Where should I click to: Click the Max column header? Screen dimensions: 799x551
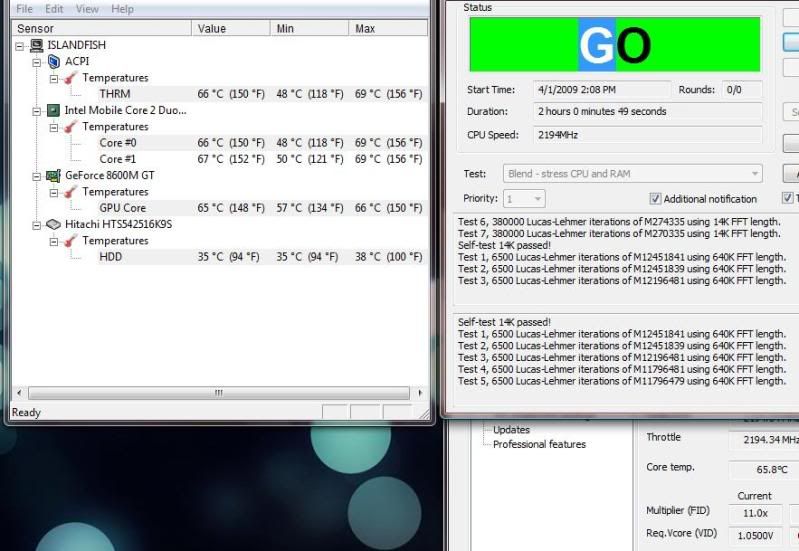[388, 29]
